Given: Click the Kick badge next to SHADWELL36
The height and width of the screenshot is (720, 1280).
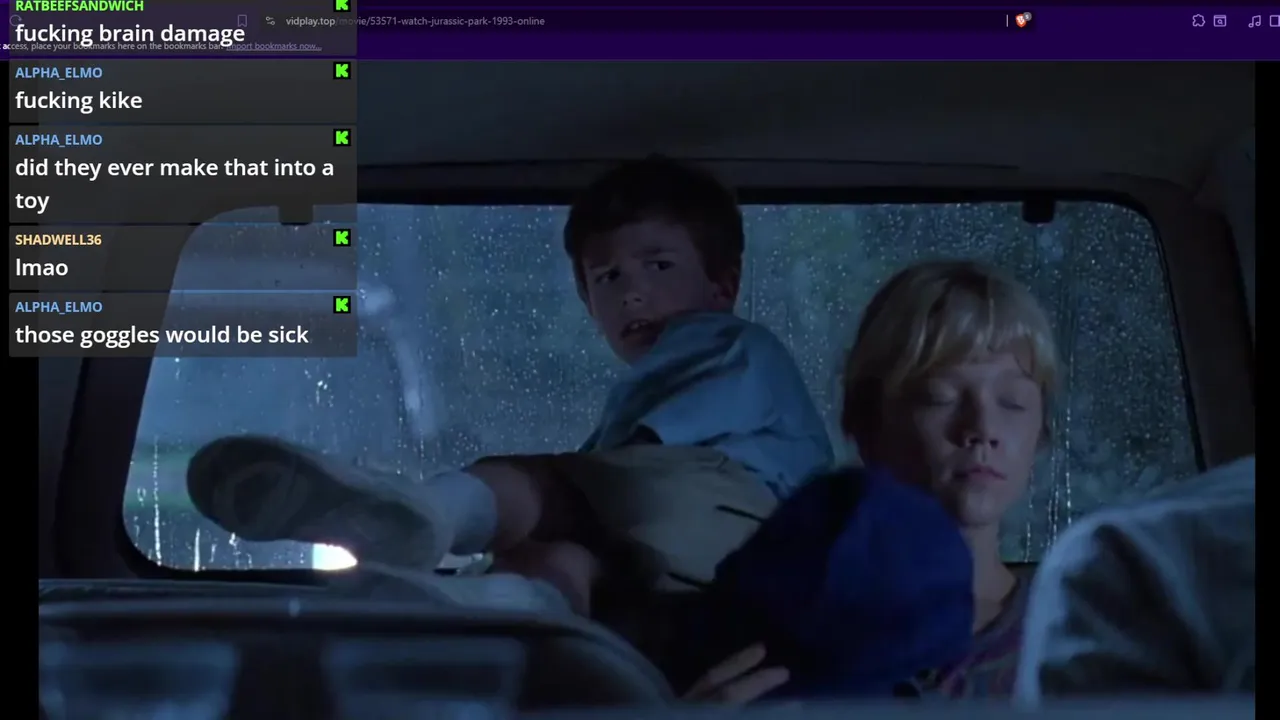Looking at the screenshot, I should tap(342, 238).
